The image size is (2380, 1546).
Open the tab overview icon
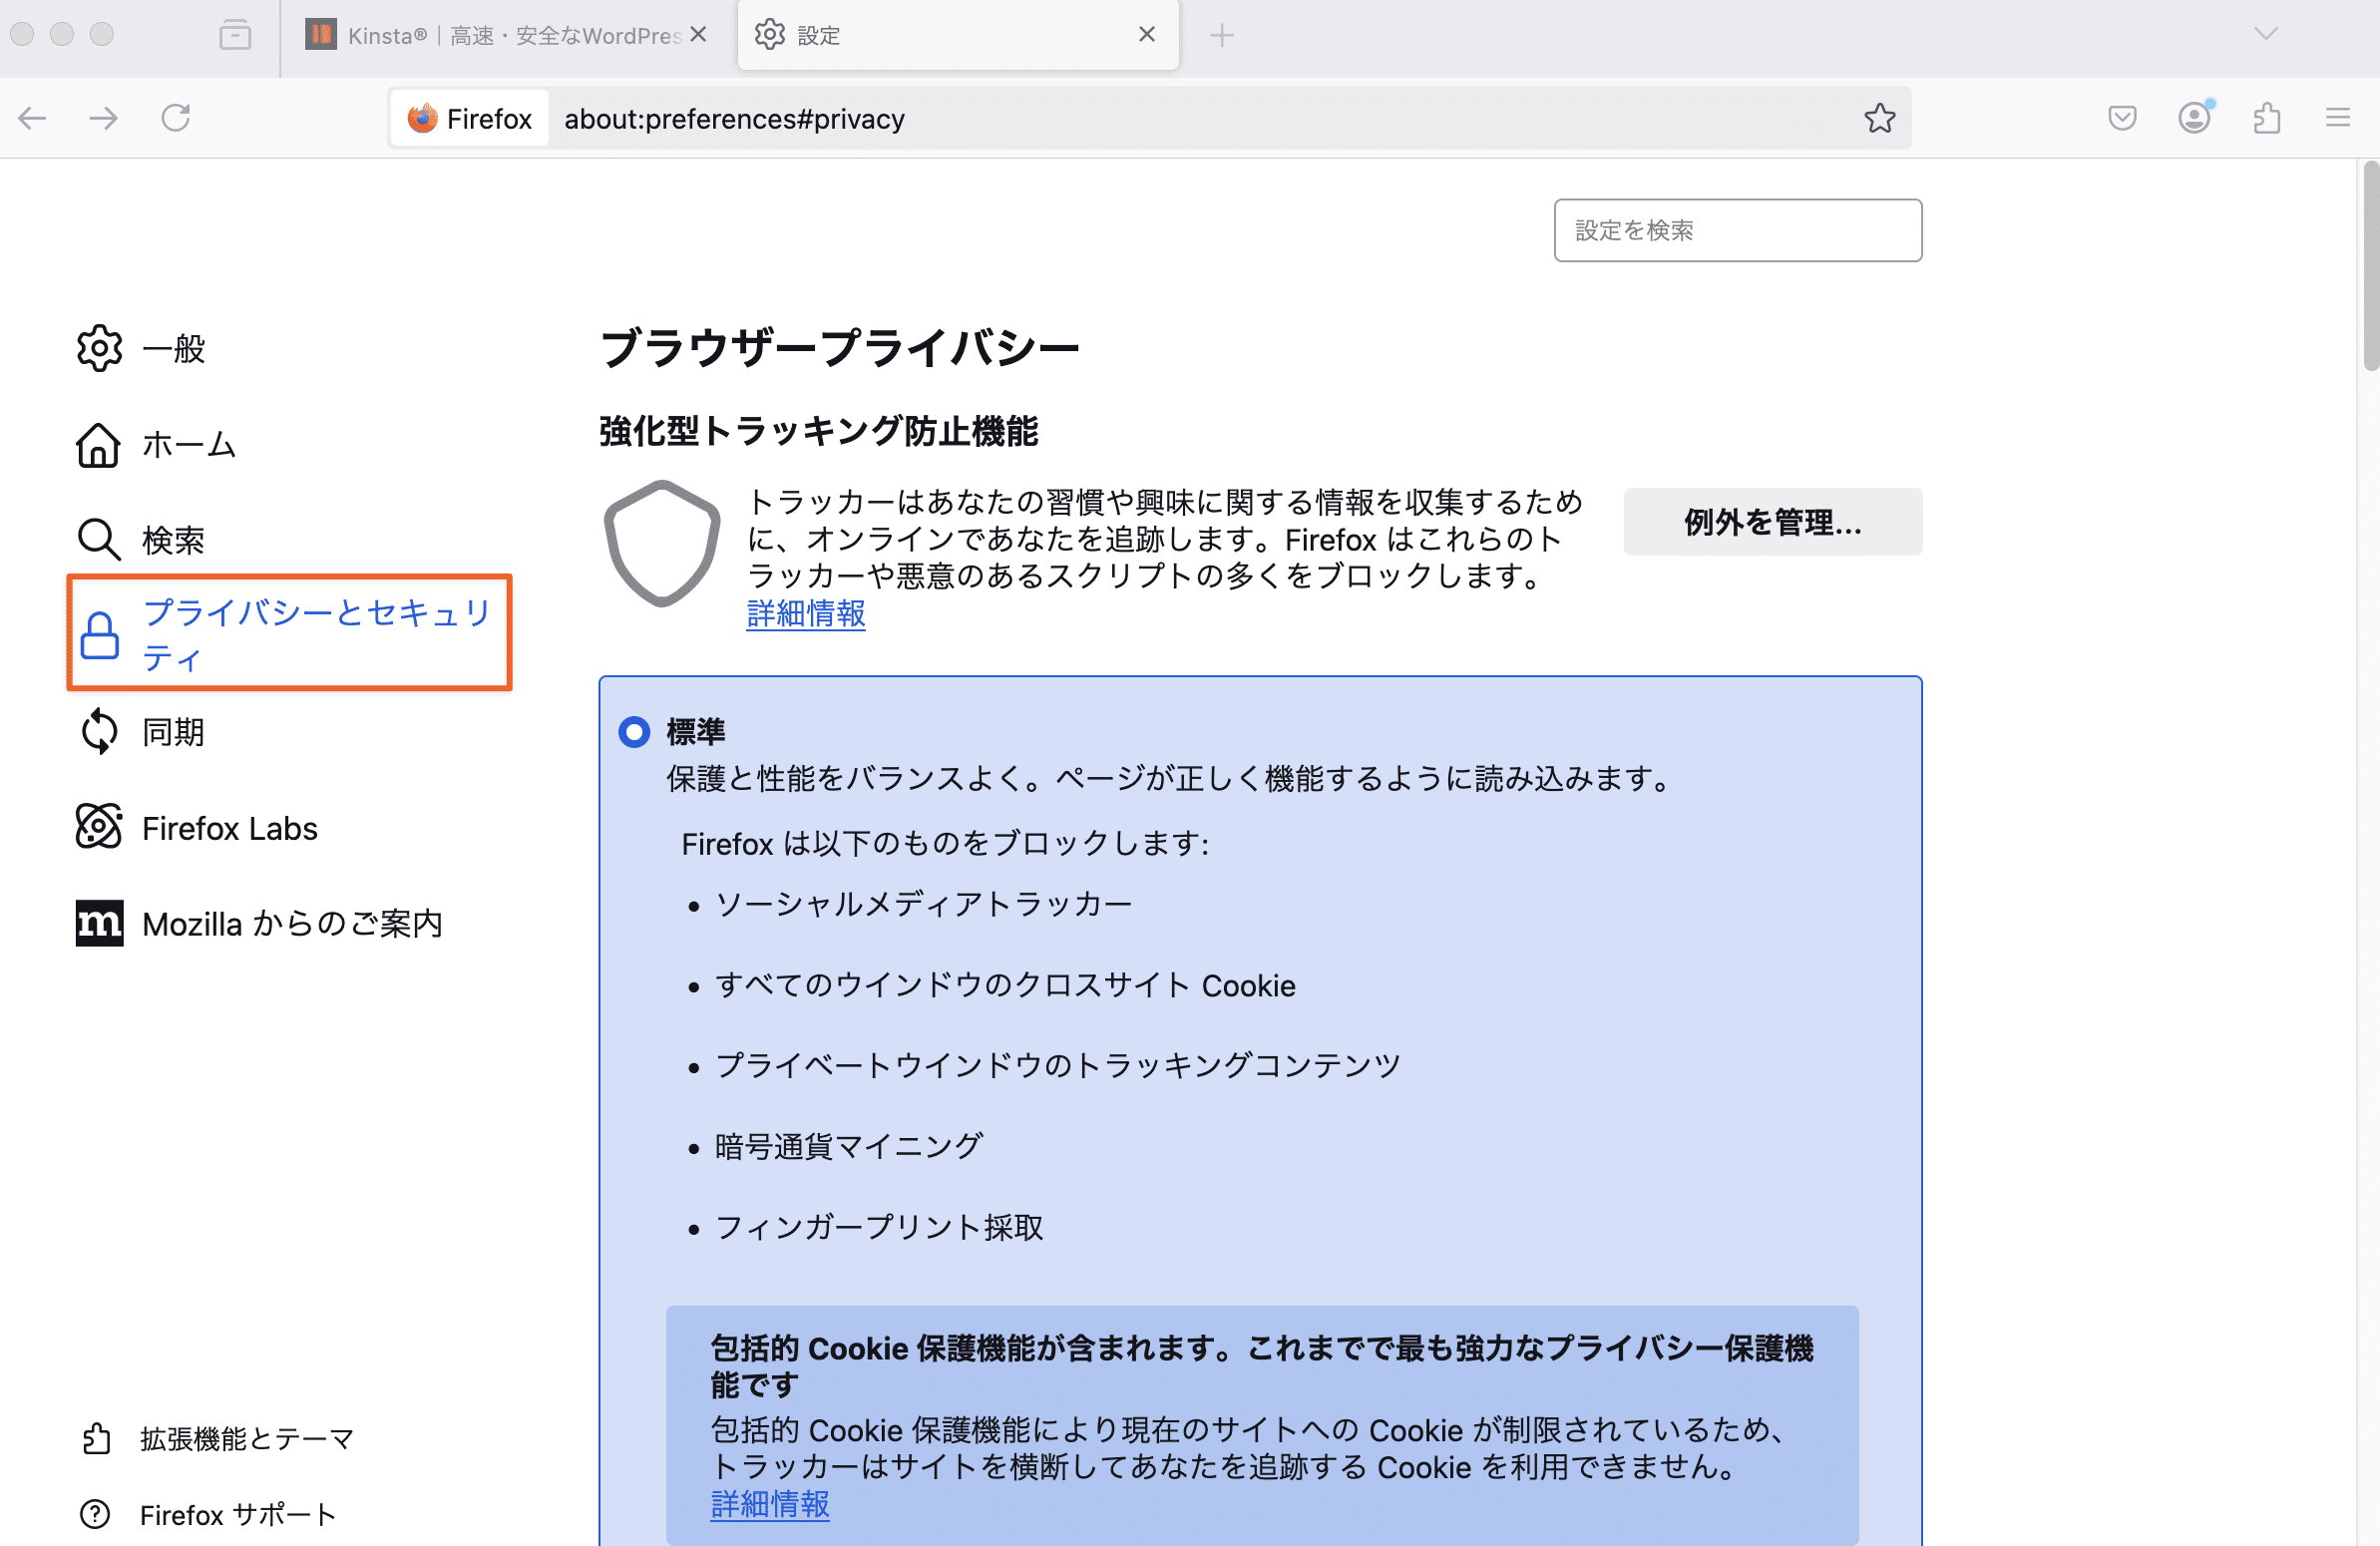[x=235, y=34]
